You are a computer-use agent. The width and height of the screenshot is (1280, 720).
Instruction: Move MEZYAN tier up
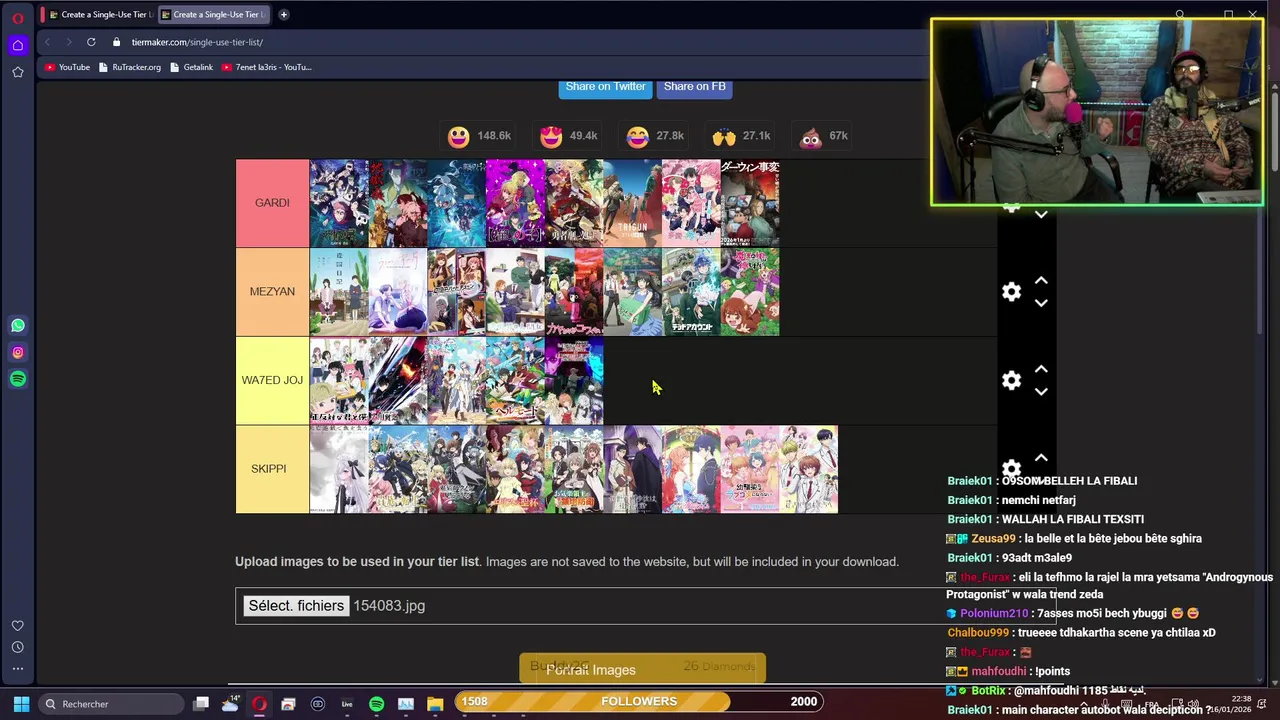(1041, 280)
